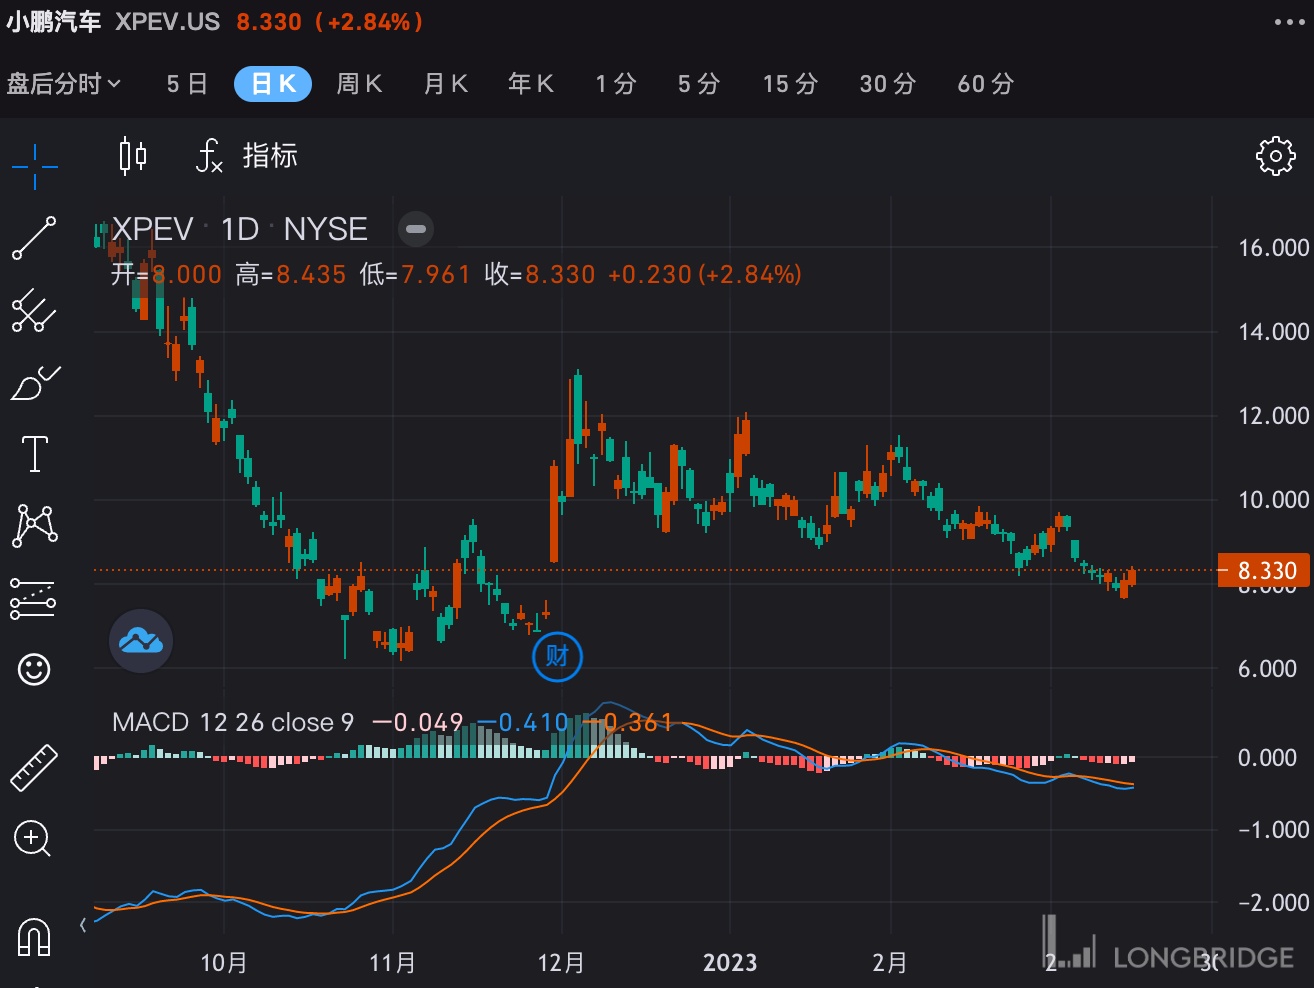Collapse the XPEV legend with minus button
This screenshot has height=988, width=1314.
(416, 229)
